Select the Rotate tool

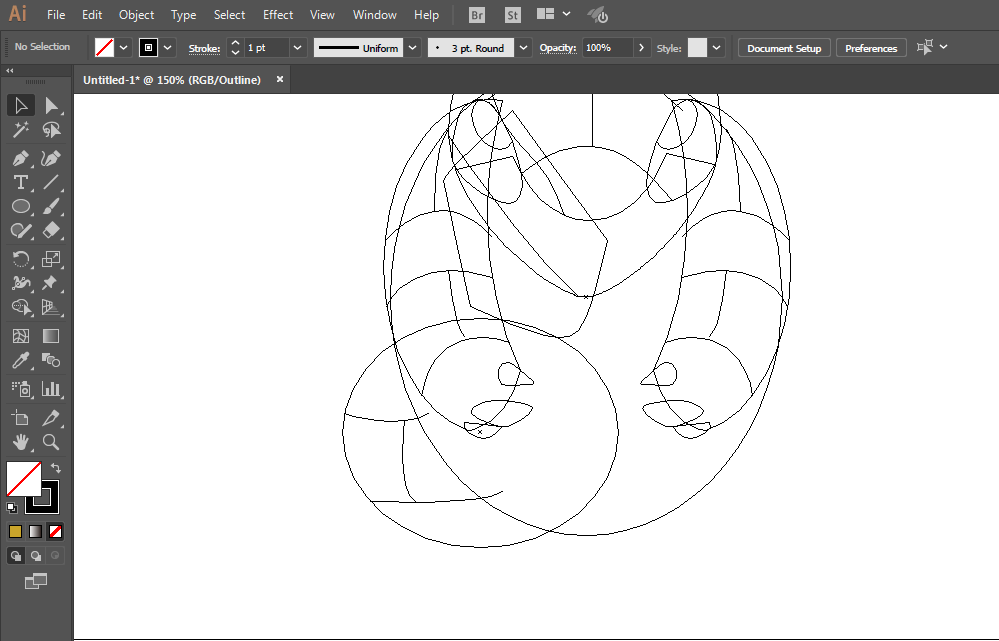[x=20, y=259]
